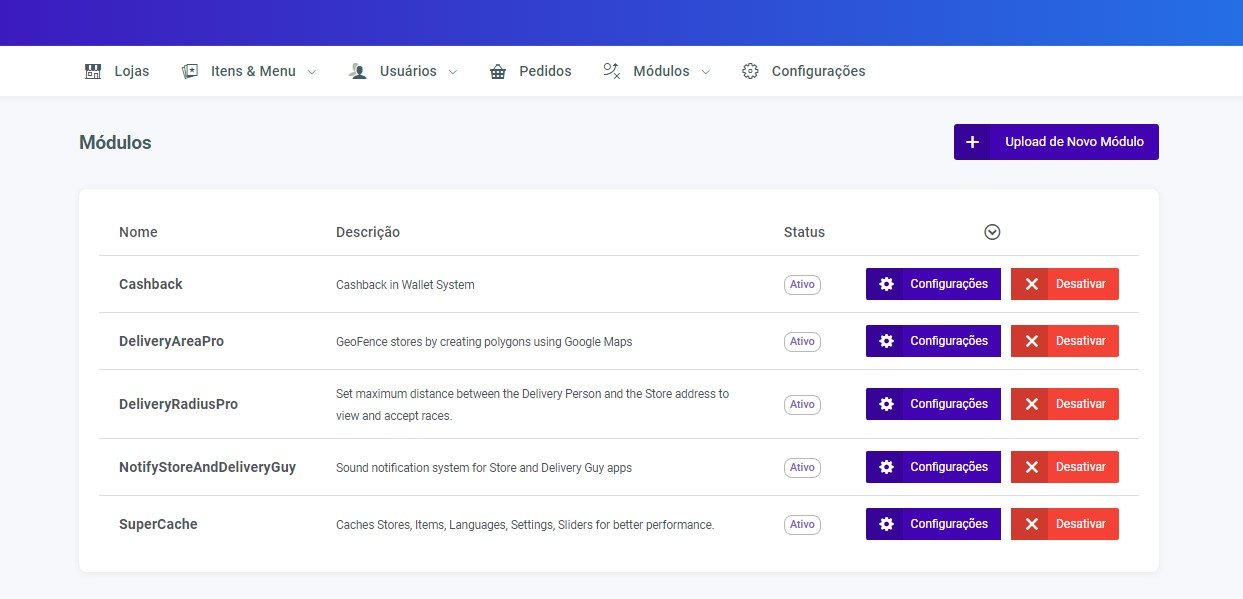Open the circled chevron in table header
The image size is (1243, 599).
coord(992,232)
